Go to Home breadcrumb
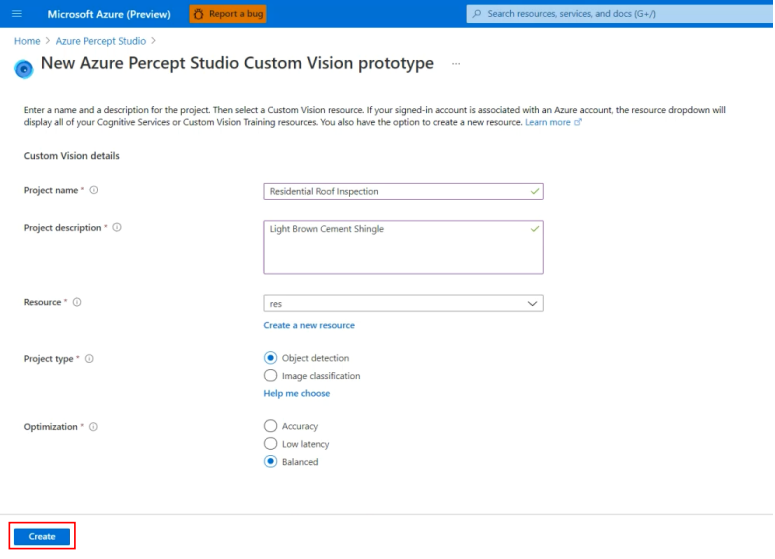 [x=27, y=41]
